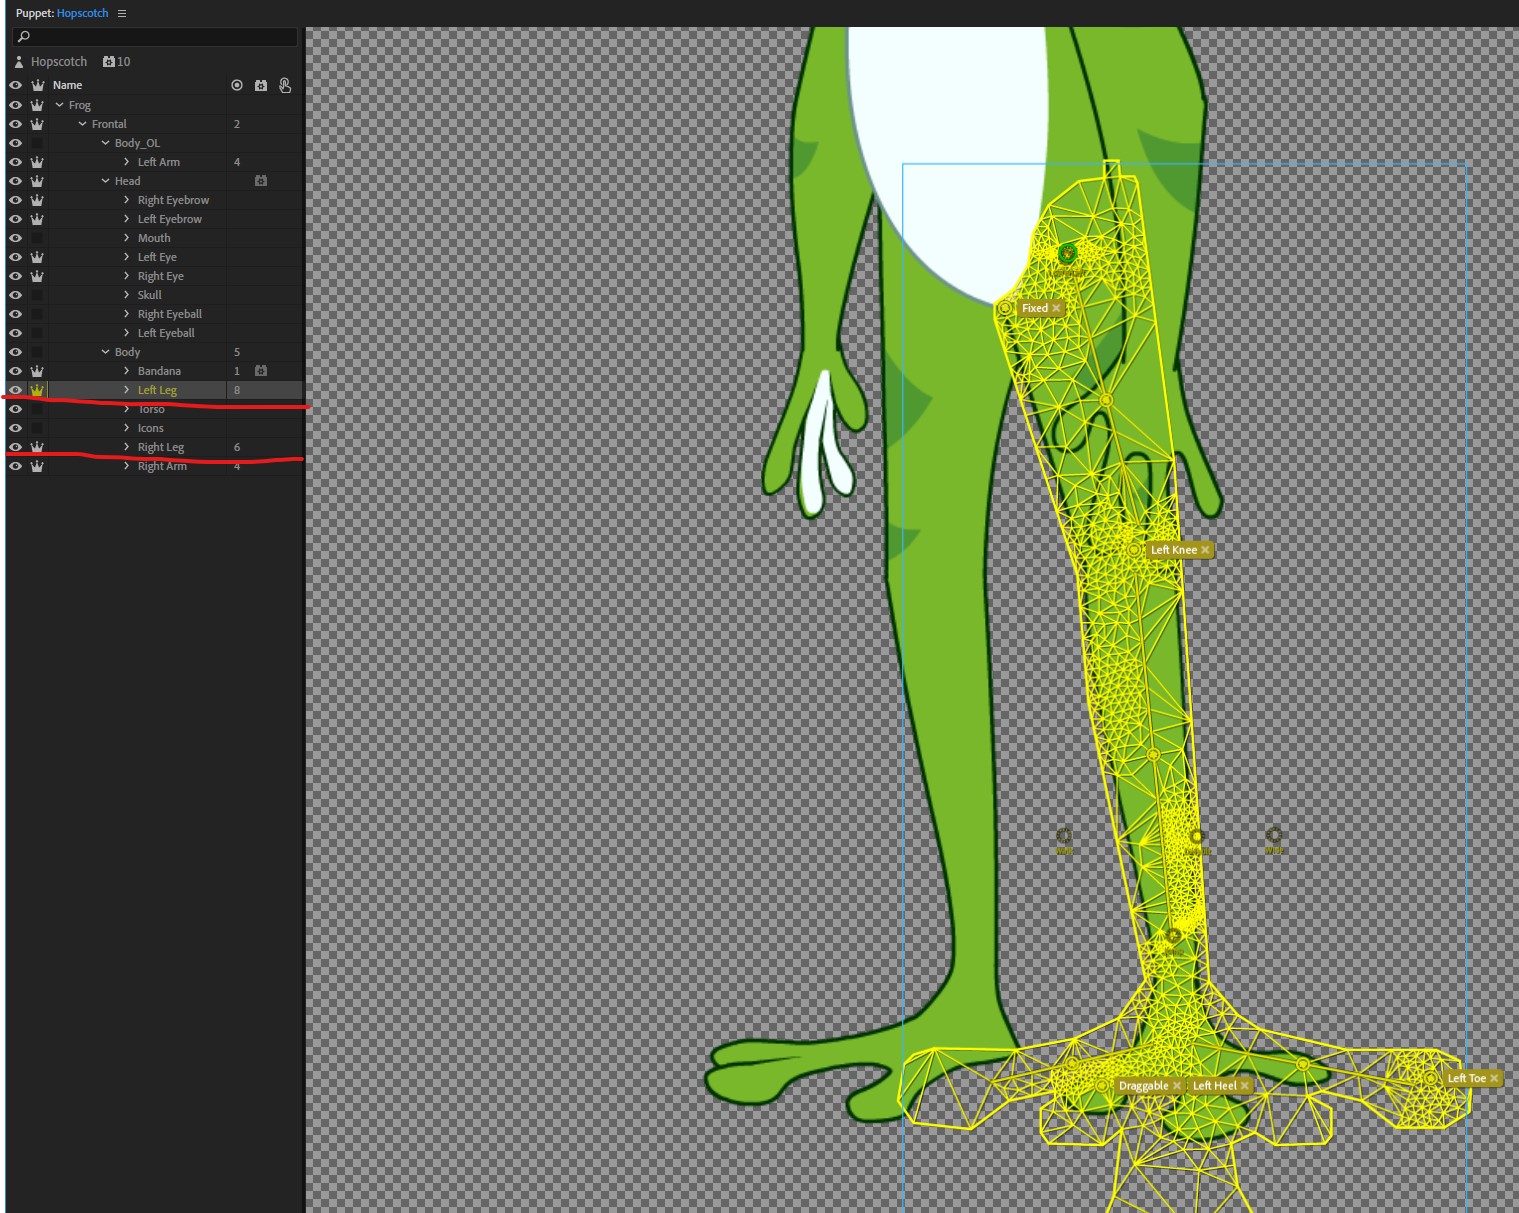Click the record ring icon in column header
The width and height of the screenshot is (1519, 1213).
coord(237,85)
